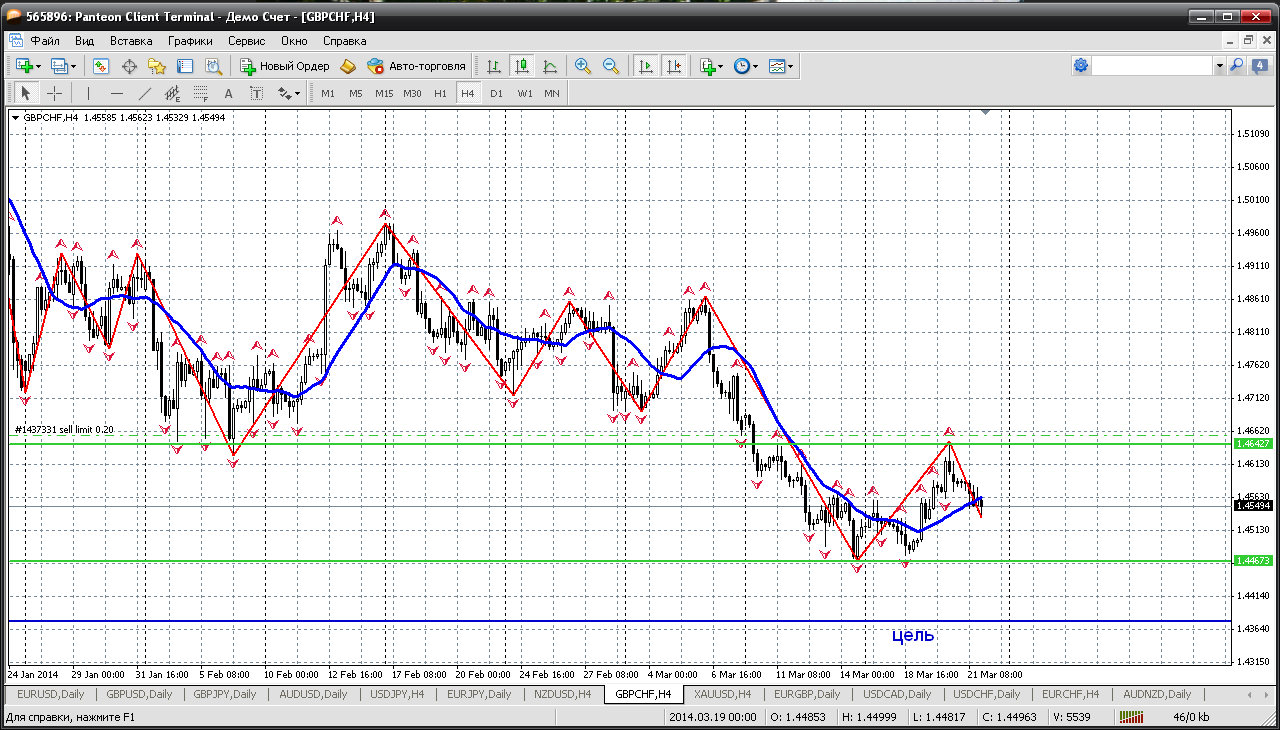Switch chart to Candlesticks mode
This screenshot has width=1280, height=730.
(x=521, y=66)
